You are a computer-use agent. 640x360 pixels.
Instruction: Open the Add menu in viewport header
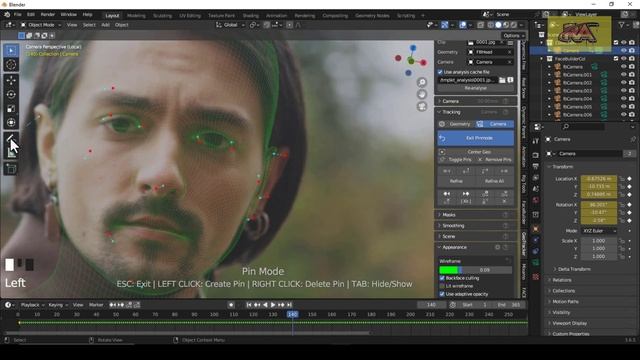point(105,25)
